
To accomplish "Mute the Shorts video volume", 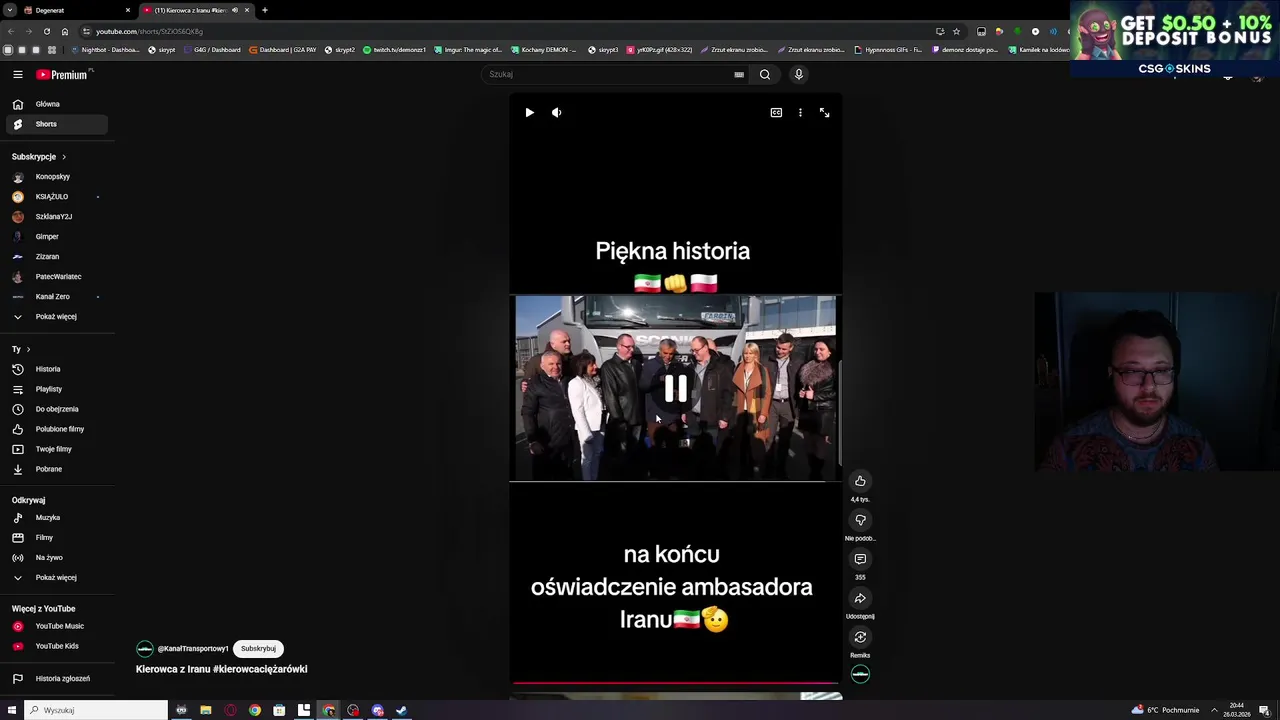I will (x=557, y=113).
